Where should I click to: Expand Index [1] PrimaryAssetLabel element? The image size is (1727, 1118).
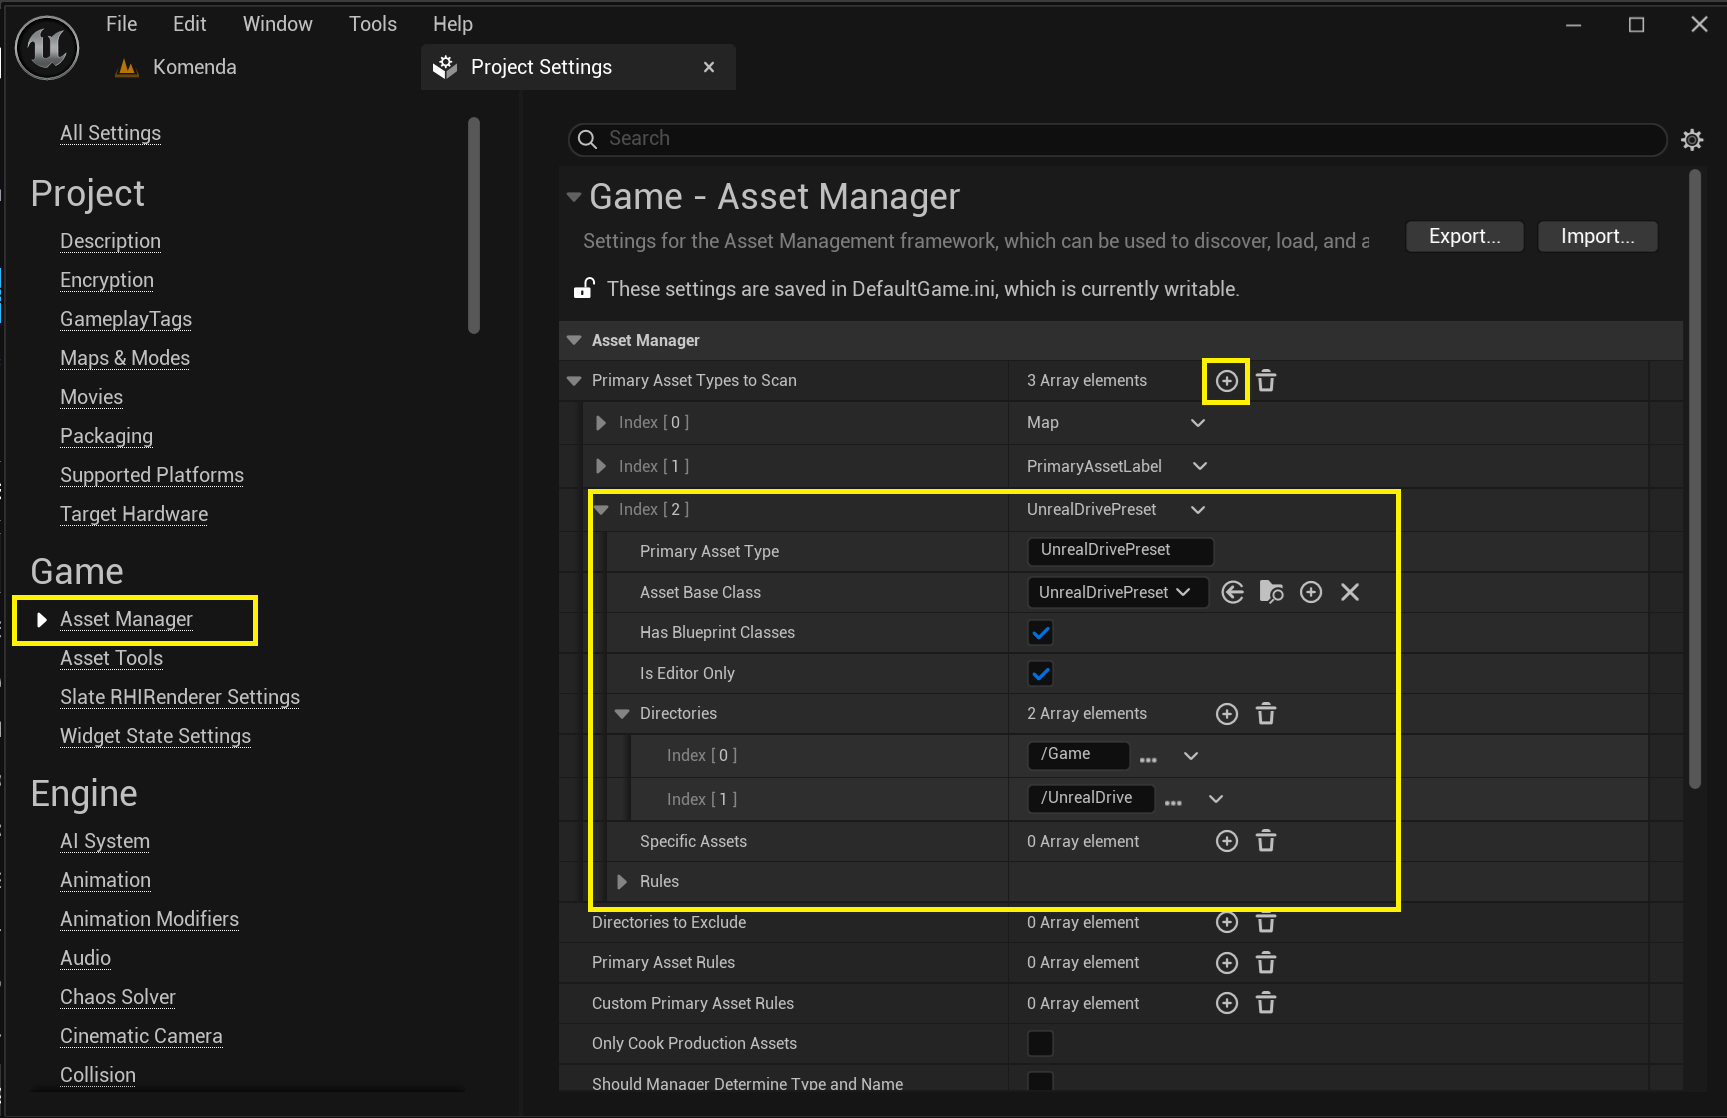(600, 466)
